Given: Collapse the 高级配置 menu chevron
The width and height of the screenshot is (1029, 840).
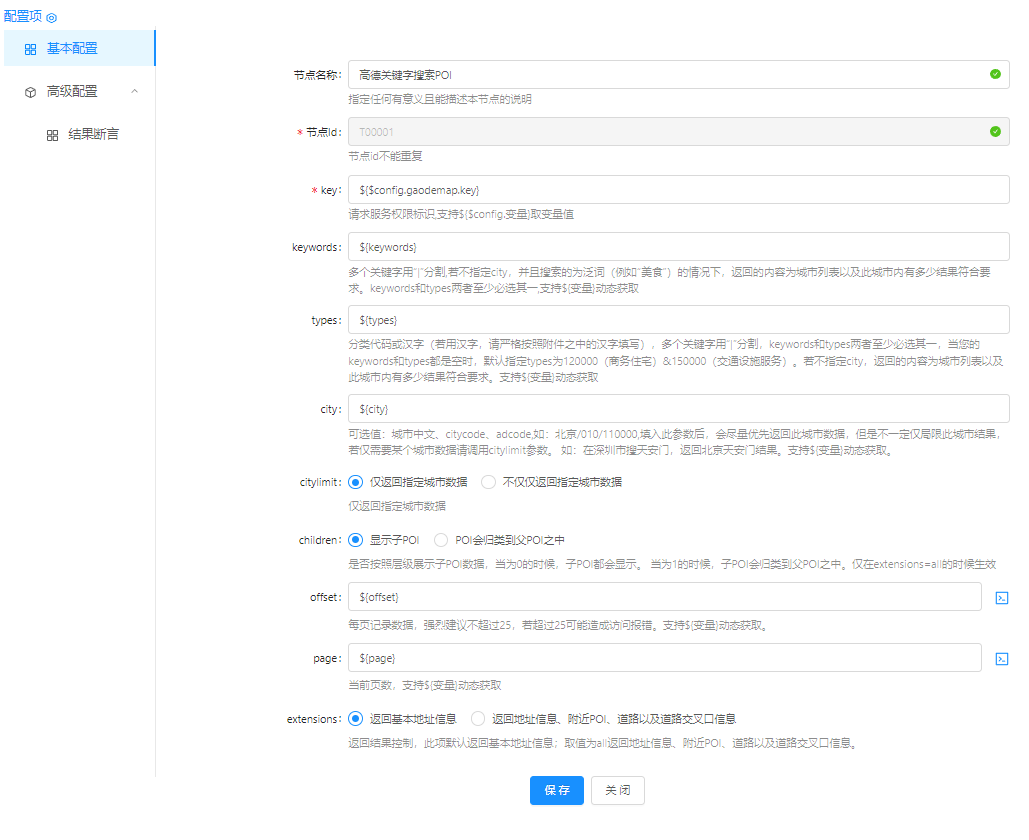Looking at the screenshot, I should click(x=135, y=92).
